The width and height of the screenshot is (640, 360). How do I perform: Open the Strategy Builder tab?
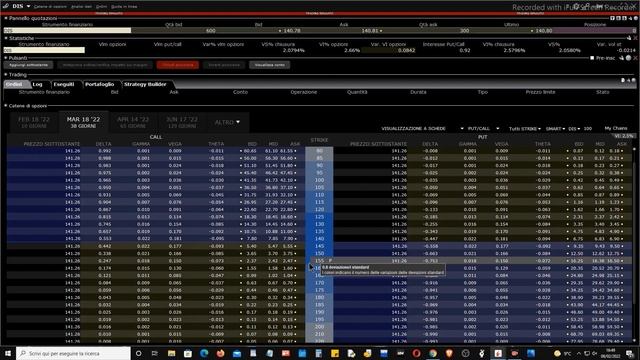pos(145,84)
